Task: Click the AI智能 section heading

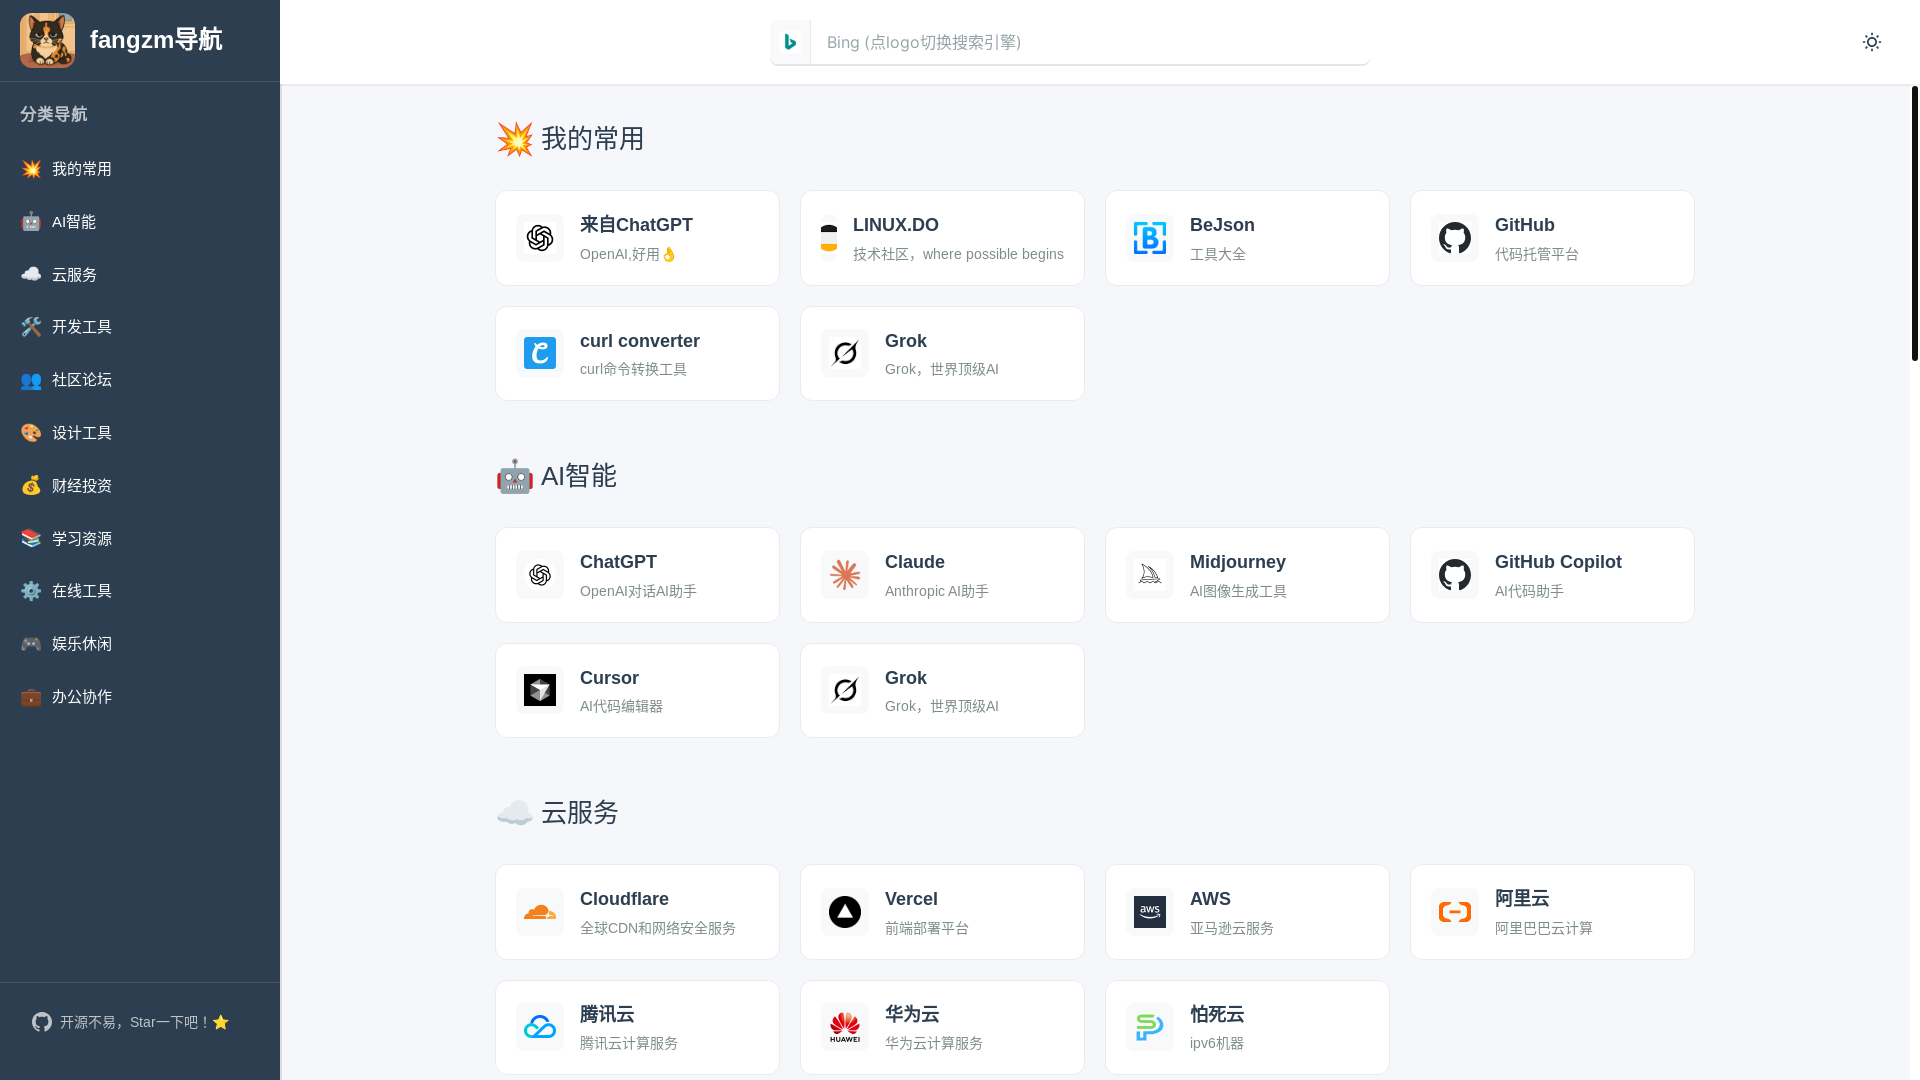Action: pos(556,476)
